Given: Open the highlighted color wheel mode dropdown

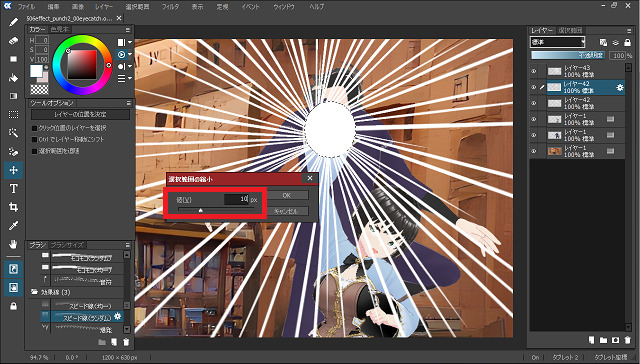Looking at the screenshot, I should click(124, 54).
